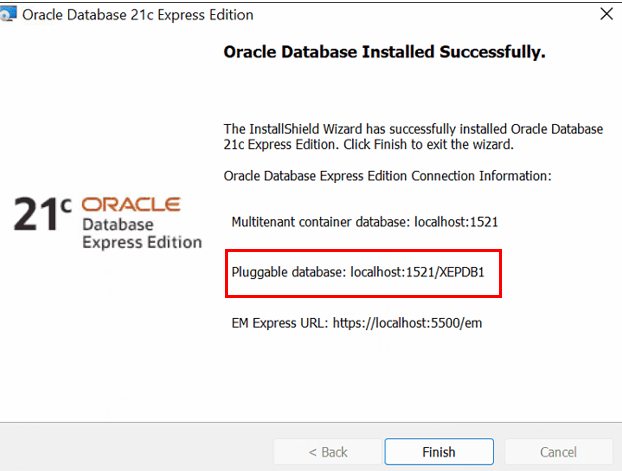622x471 pixels.
Task: Select the Pluggable database label
Action: click(x=289, y=272)
